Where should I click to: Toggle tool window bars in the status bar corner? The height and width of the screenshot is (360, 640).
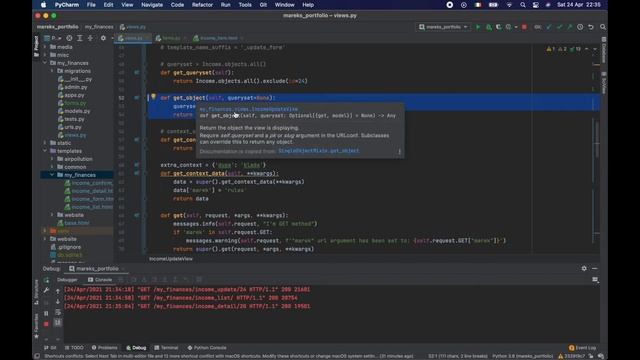[37, 356]
